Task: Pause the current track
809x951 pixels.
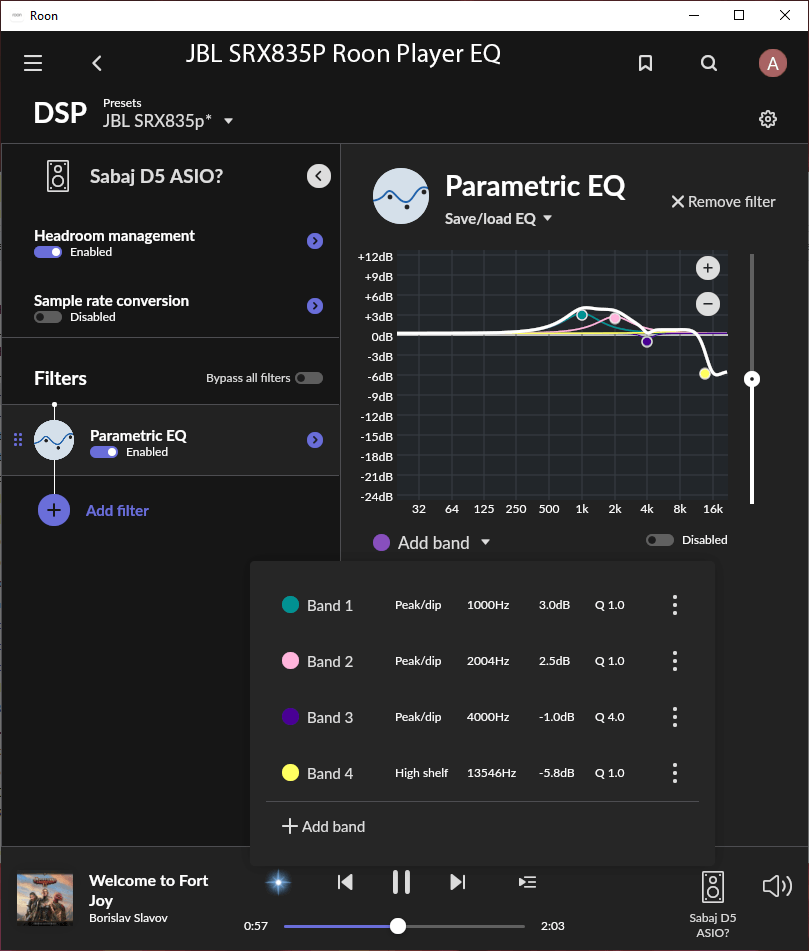Action: [x=401, y=882]
